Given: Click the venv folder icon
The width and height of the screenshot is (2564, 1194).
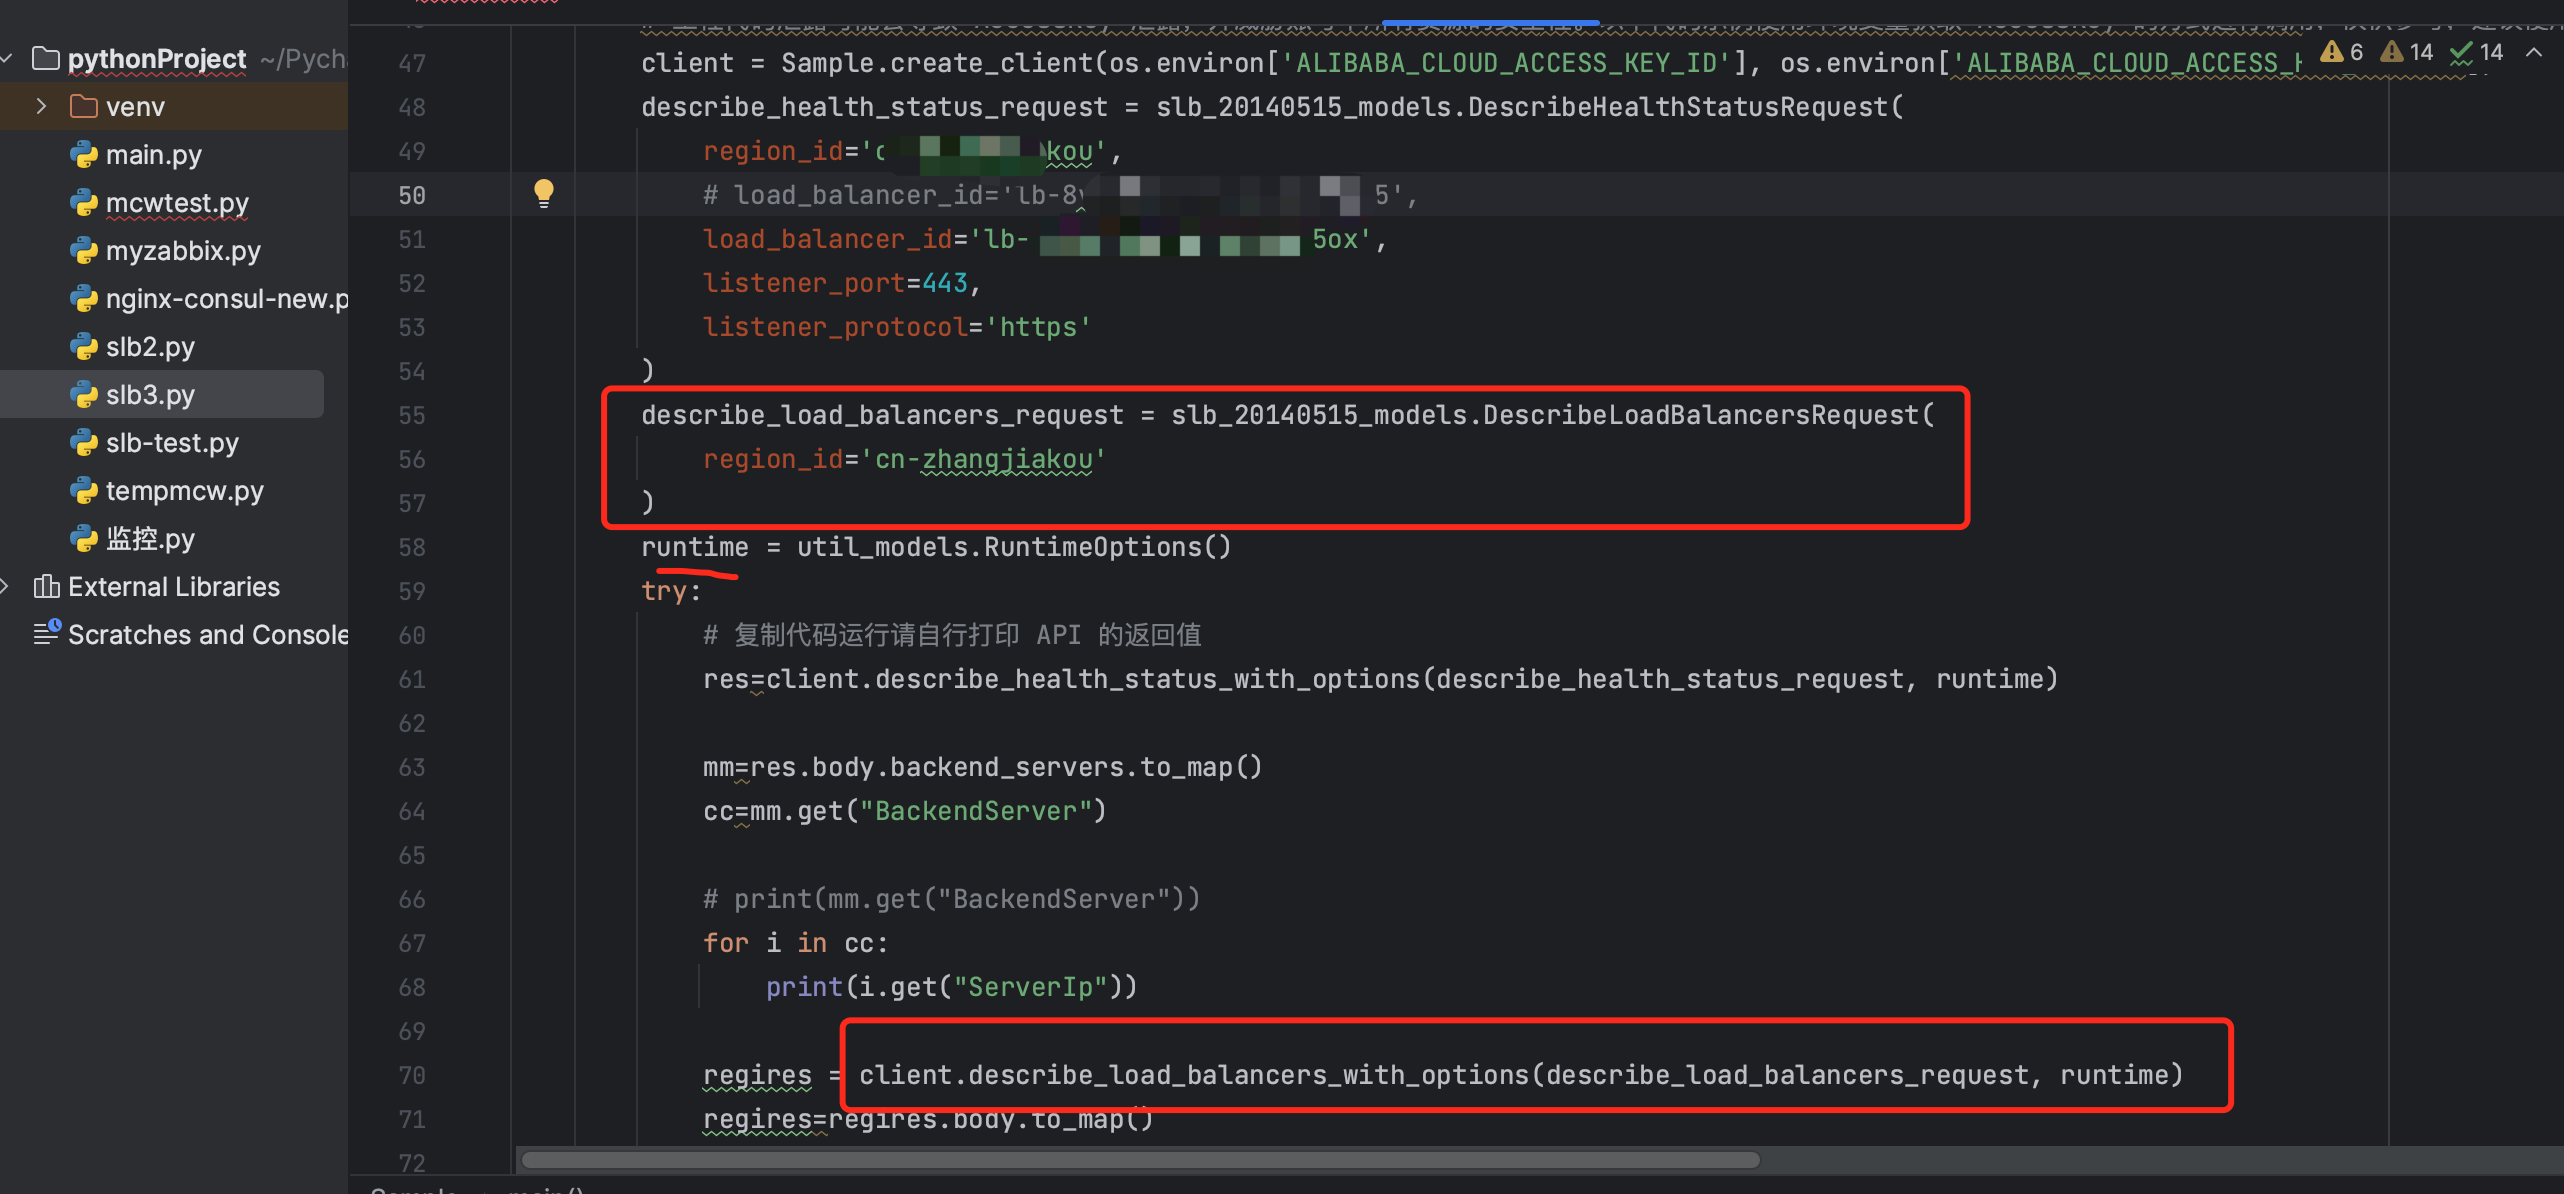Looking at the screenshot, I should click(84, 107).
